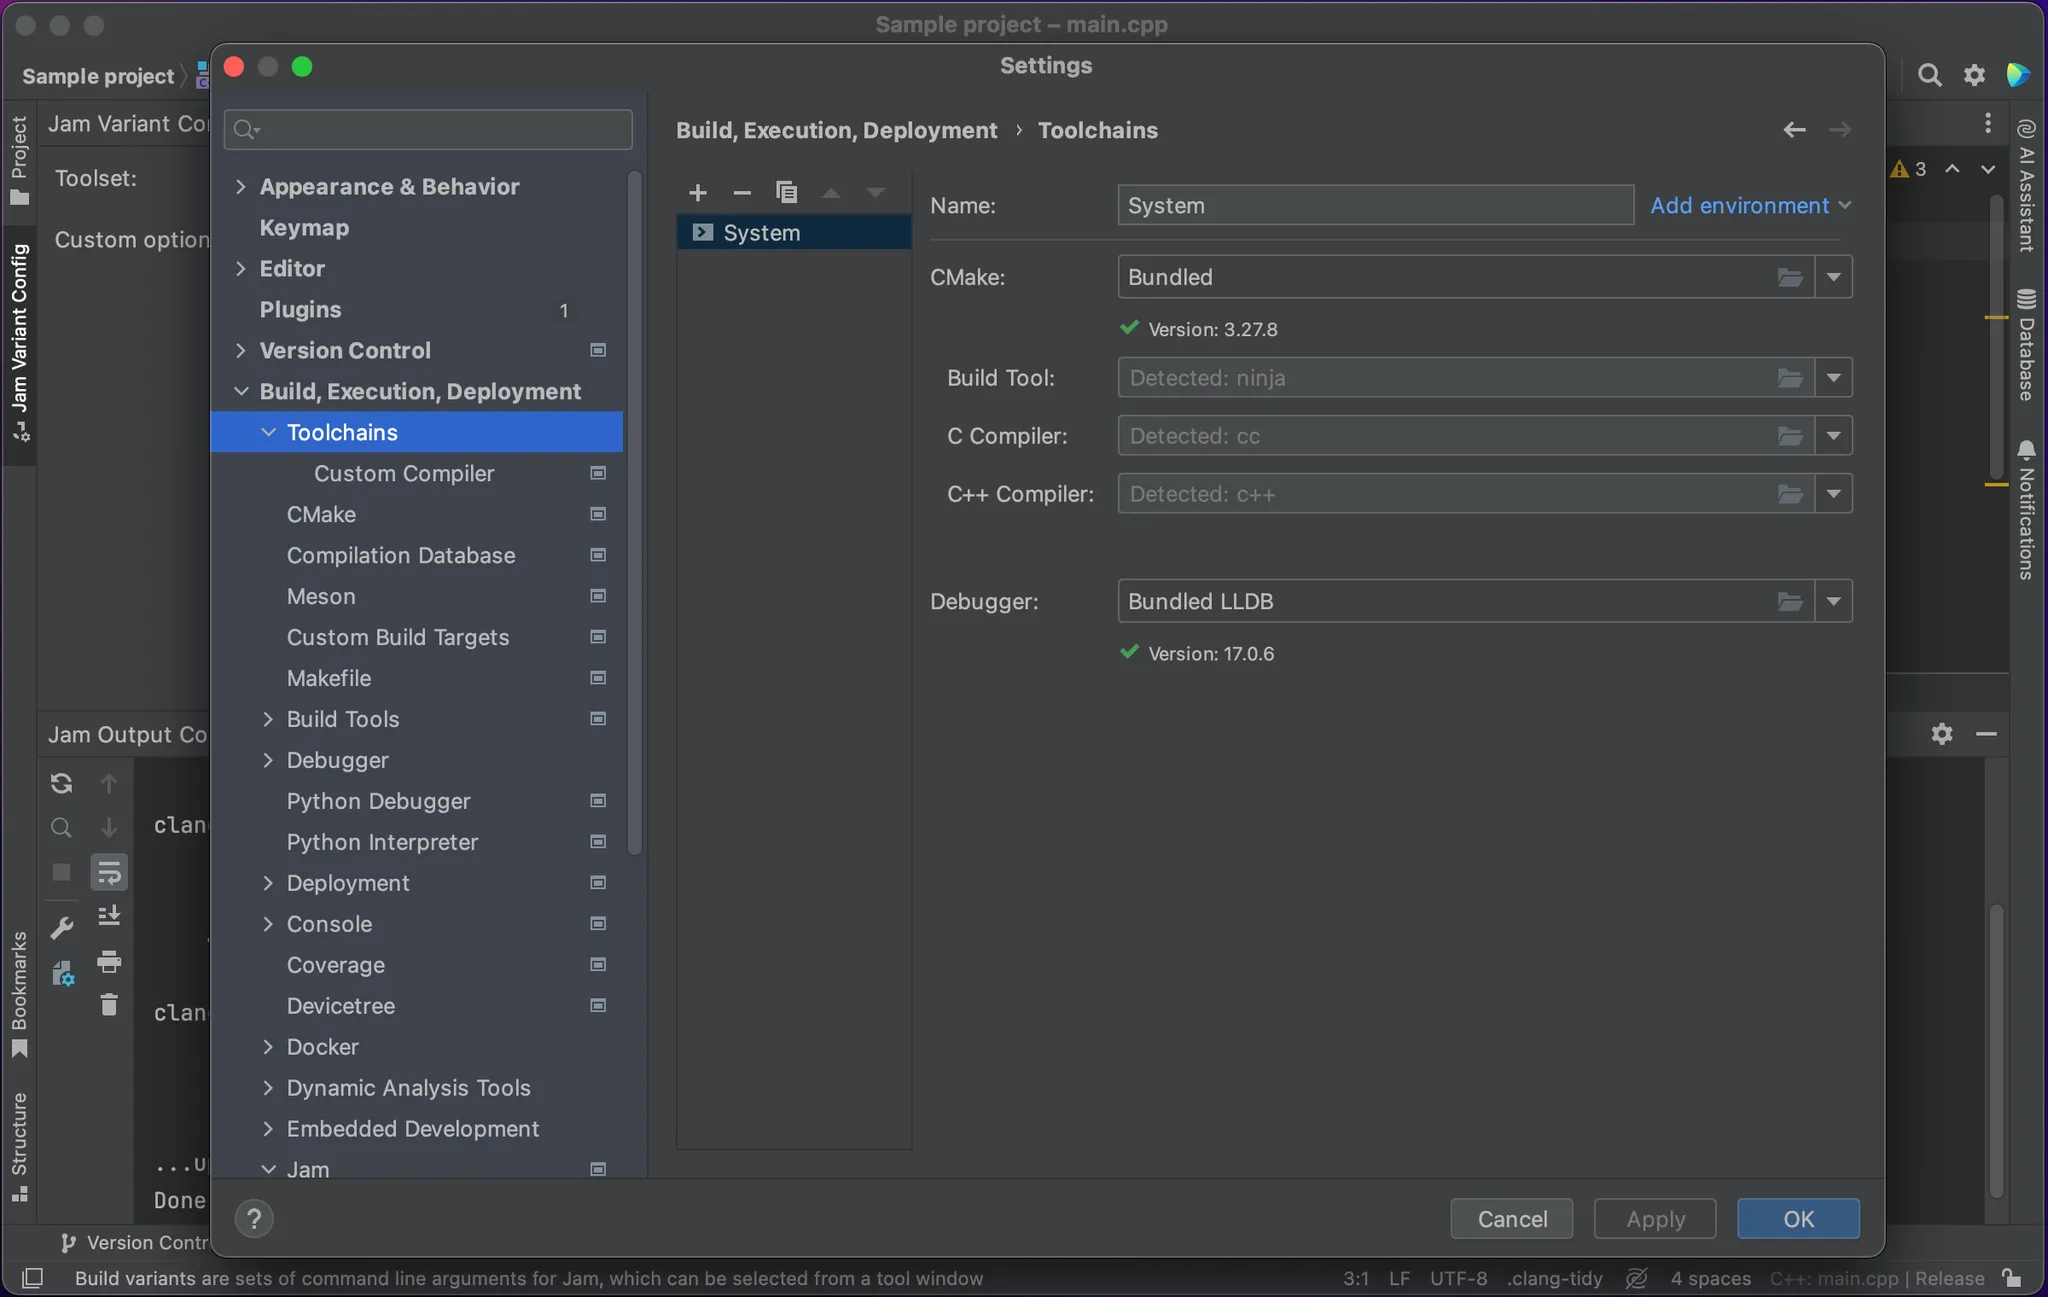Click Cancel button
Screen dimensions: 2048x1297
pos(1512,1219)
